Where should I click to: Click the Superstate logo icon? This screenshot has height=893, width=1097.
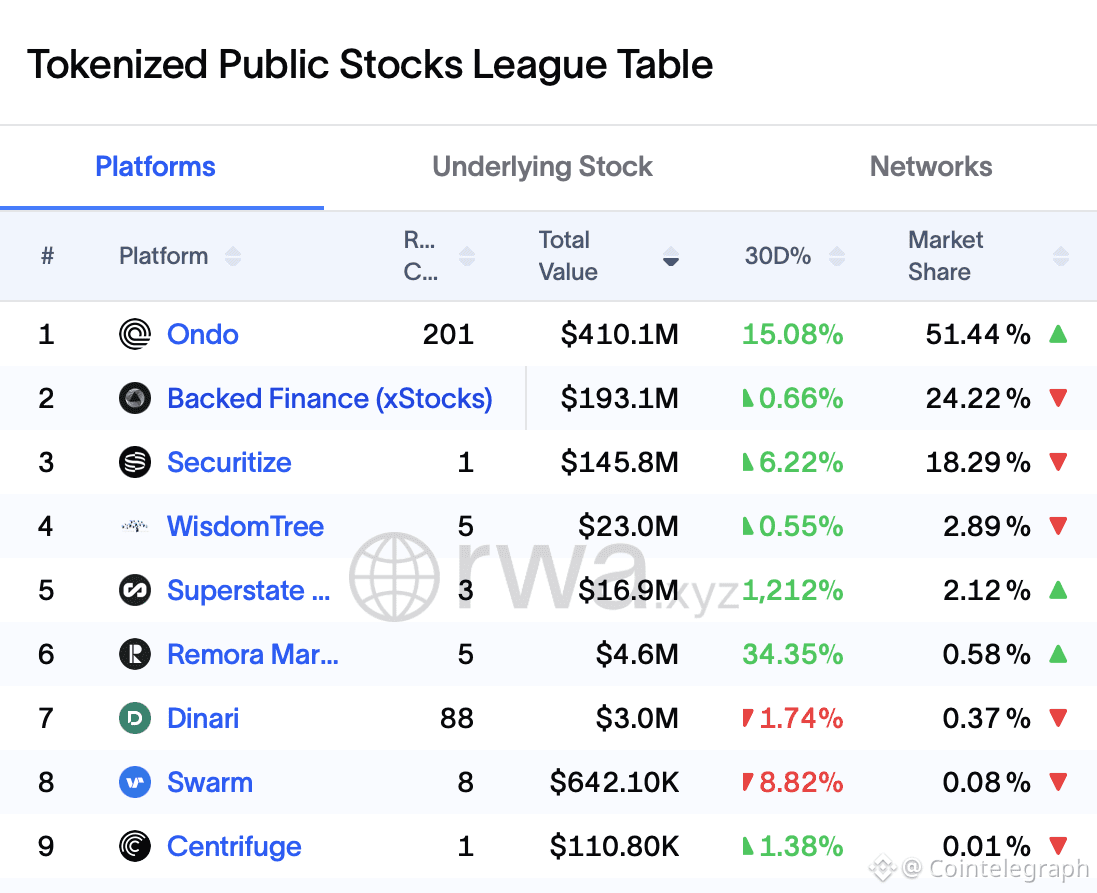pyautogui.click(x=135, y=590)
